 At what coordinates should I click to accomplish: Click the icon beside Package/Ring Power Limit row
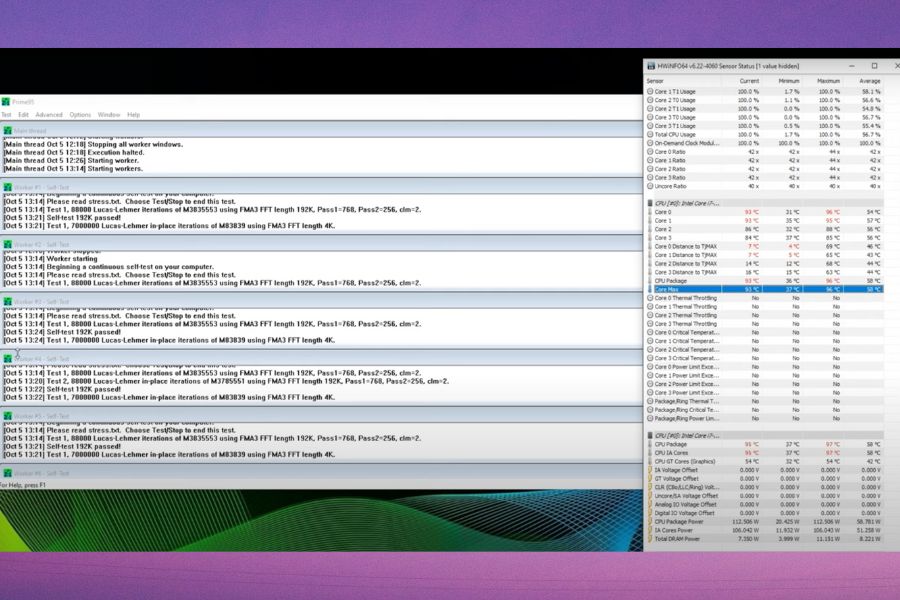pos(650,419)
